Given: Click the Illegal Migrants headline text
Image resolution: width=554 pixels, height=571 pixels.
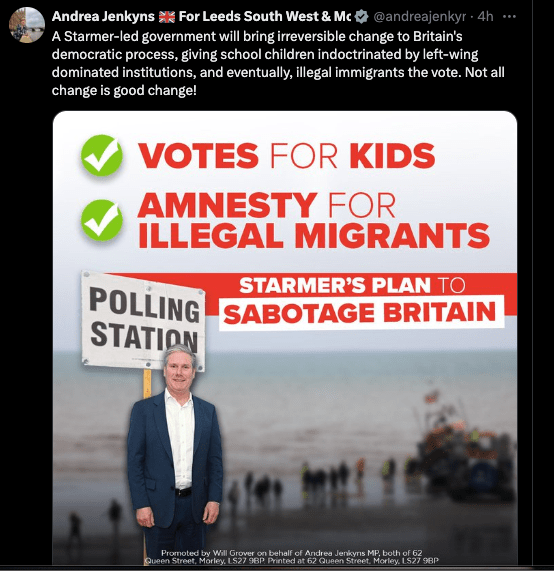Looking at the screenshot, I should [x=314, y=235].
